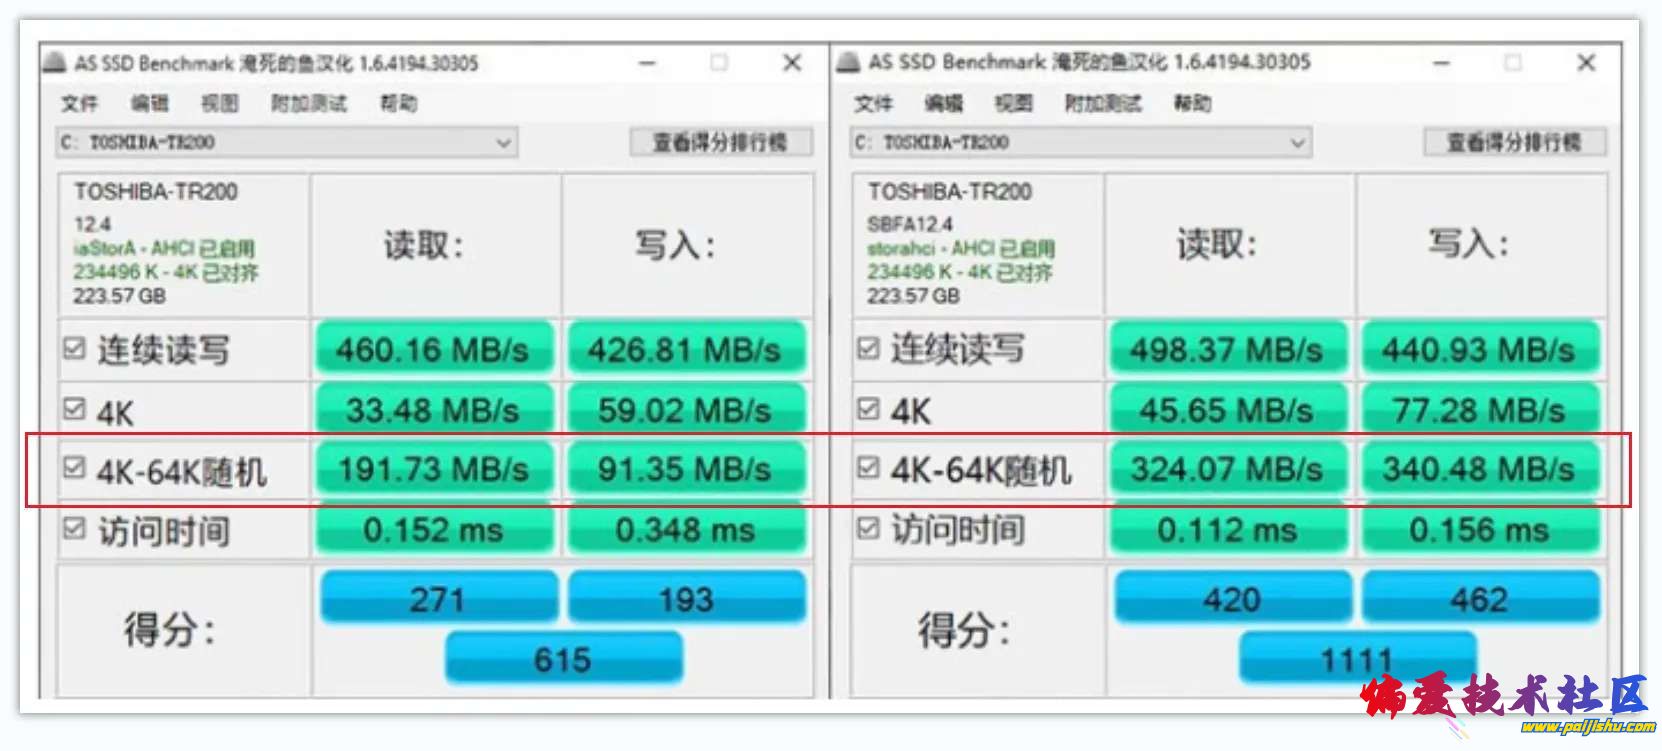1662x751 pixels.
Task: Toggle the 连续读写 checkbox in the left window
Action: click(74, 348)
